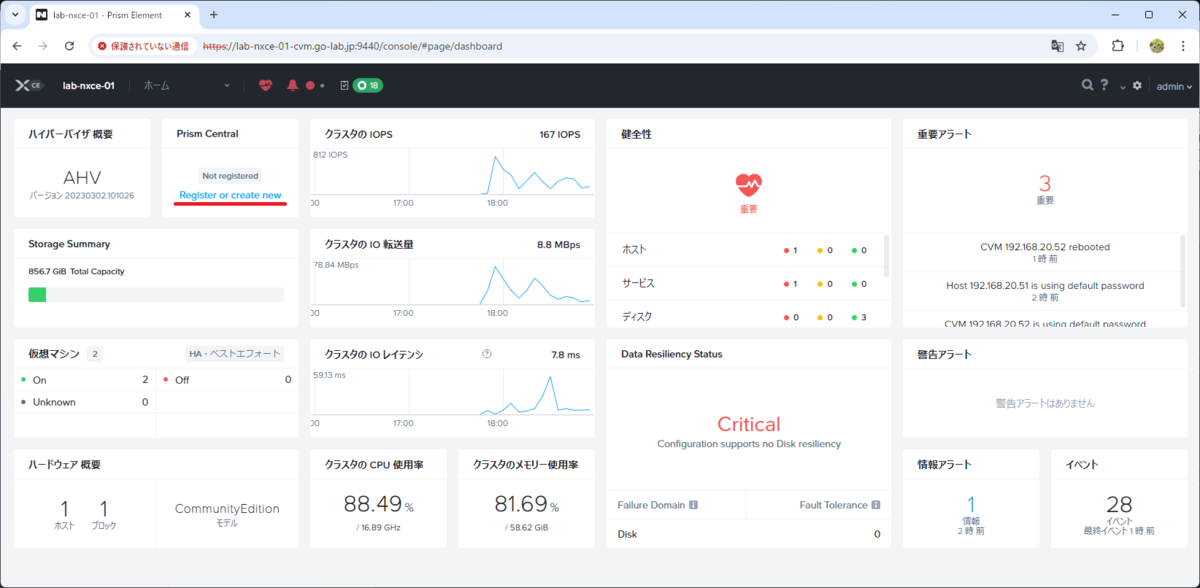The width and height of the screenshot is (1200, 588).
Task: Open the admin user dropdown
Action: click(1174, 86)
